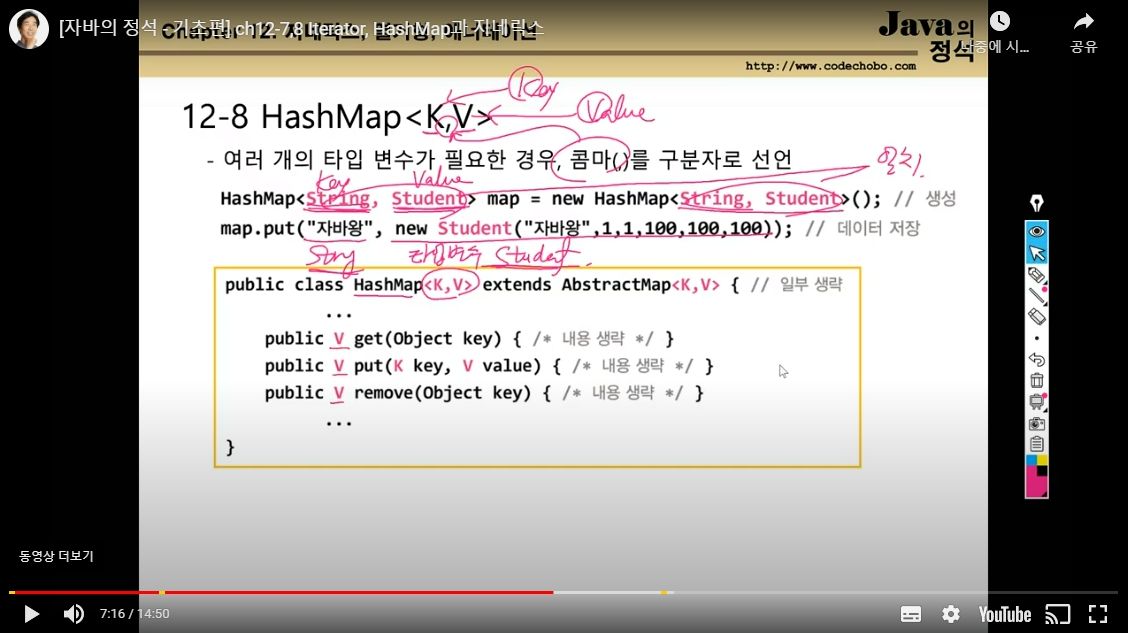Pick the yellow color swatch in the drawing toolbar
The width and height of the screenshot is (1128, 633).
[x=1042, y=460]
